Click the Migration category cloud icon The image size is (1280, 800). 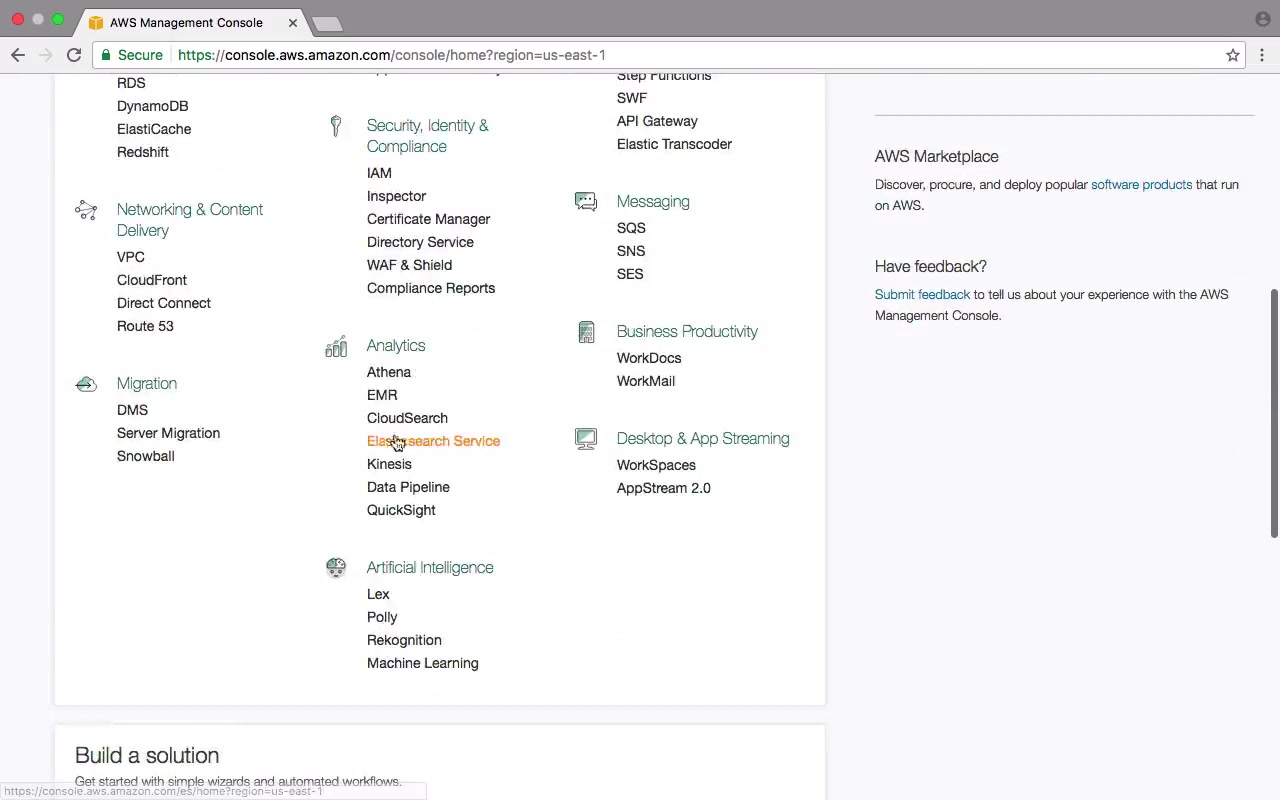point(86,384)
